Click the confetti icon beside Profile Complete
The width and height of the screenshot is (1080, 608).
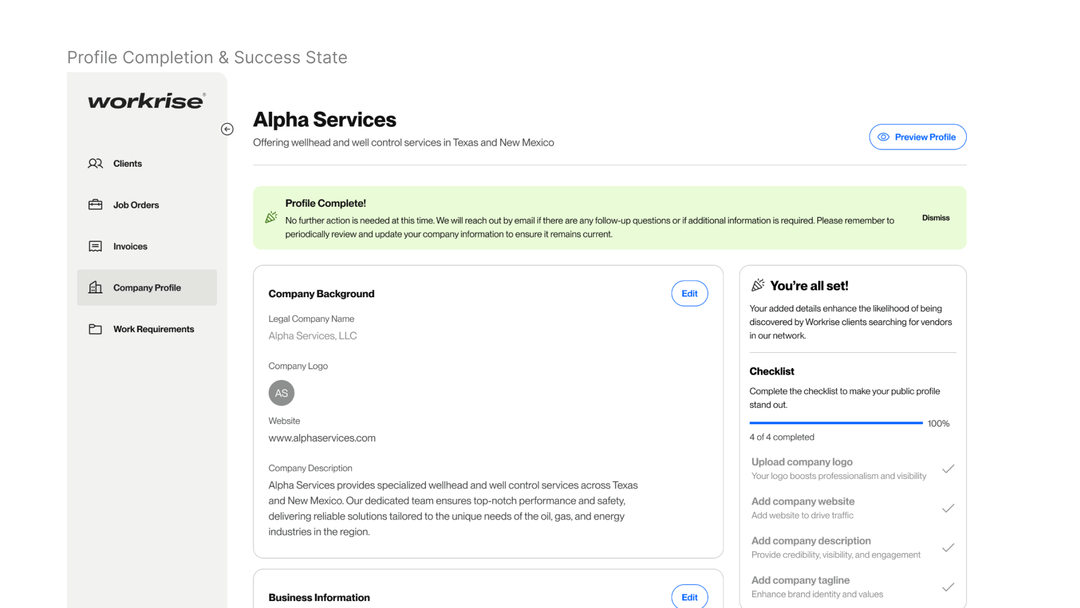(x=269, y=215)
